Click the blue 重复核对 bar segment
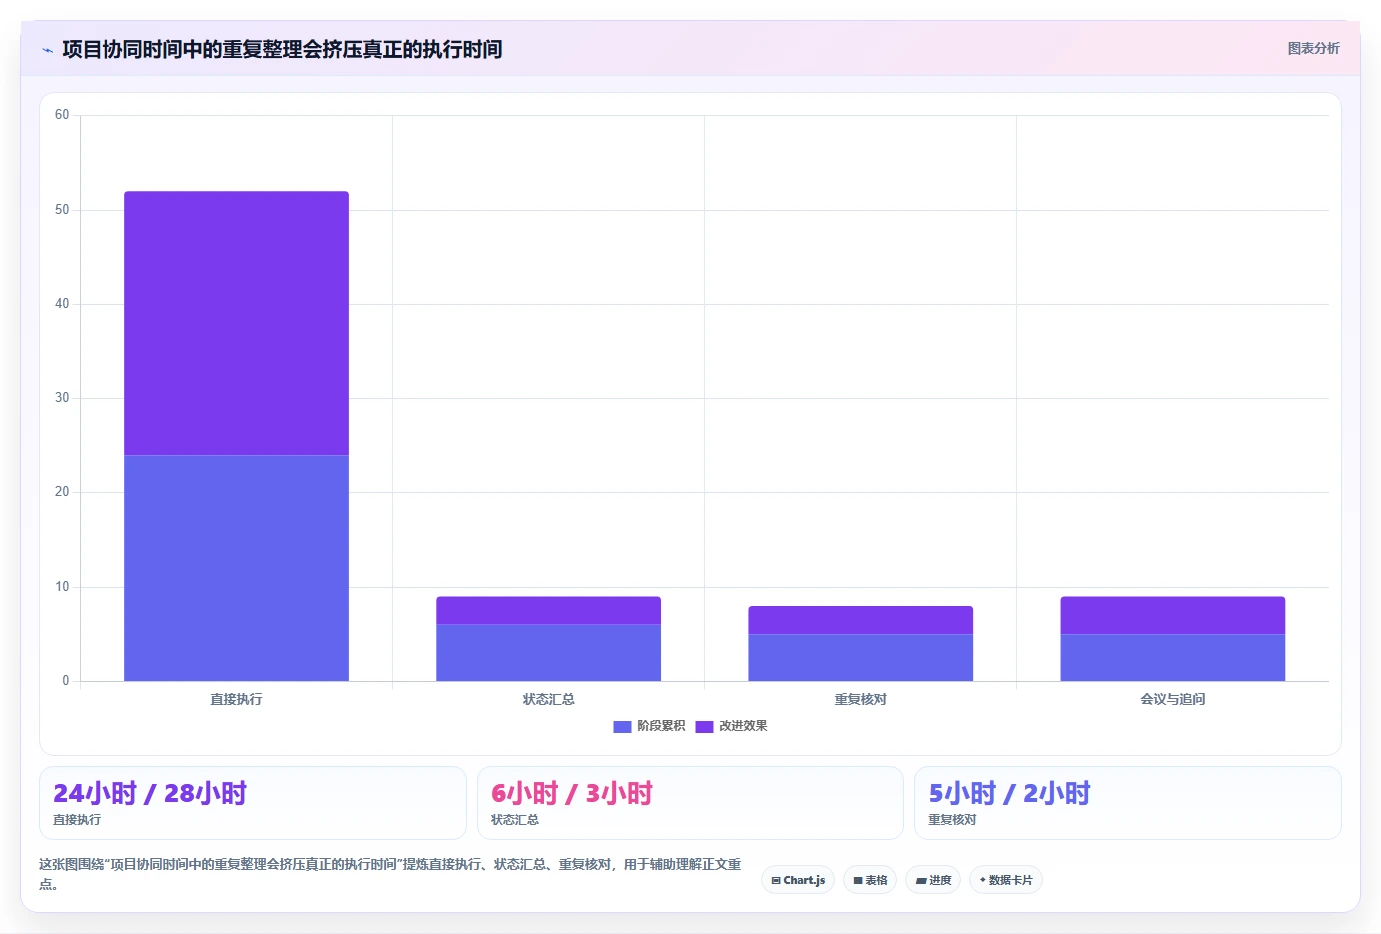 tap(860, 658)
